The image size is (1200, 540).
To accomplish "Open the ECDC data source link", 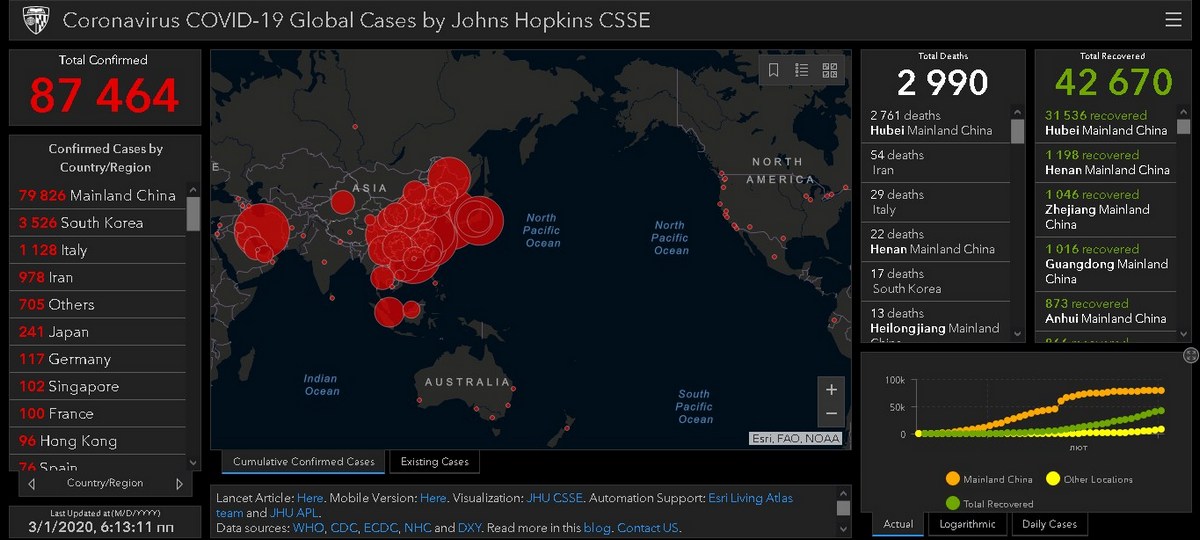I will click(x=380, y=528).
